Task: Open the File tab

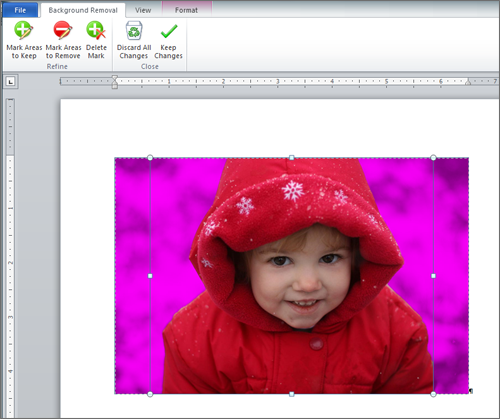Action: tap(20, 10)
